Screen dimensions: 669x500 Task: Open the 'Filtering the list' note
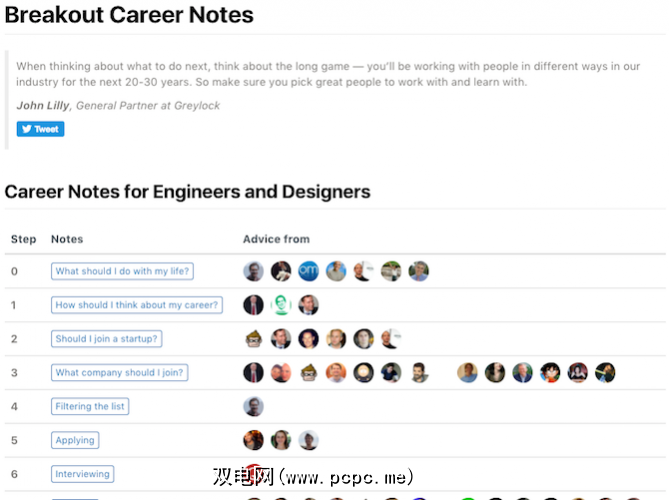point(90,407)
